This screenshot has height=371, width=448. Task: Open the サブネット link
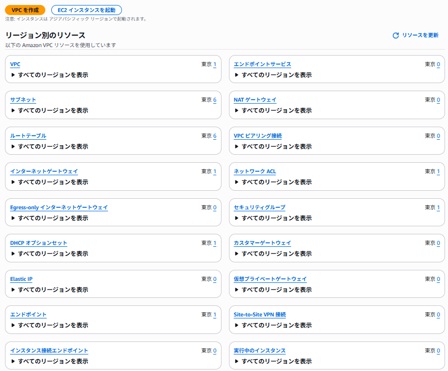point(23,100)
